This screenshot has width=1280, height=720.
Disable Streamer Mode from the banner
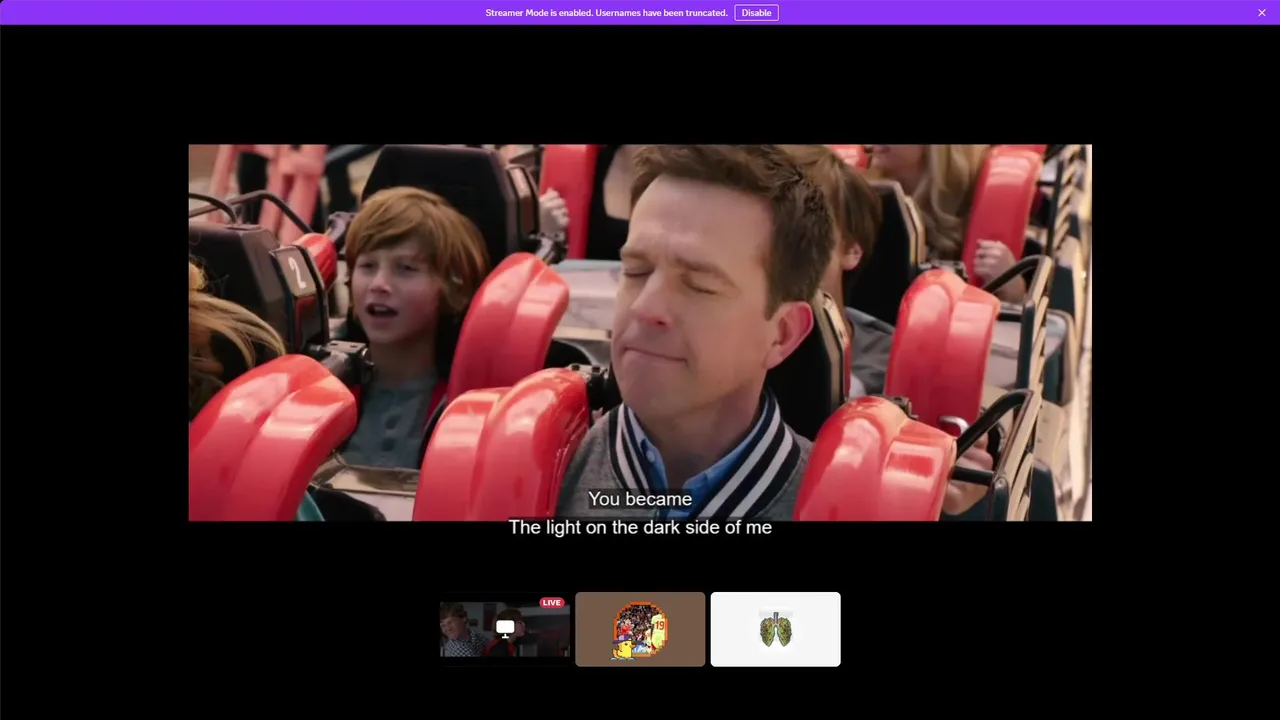tap(756, 13)
